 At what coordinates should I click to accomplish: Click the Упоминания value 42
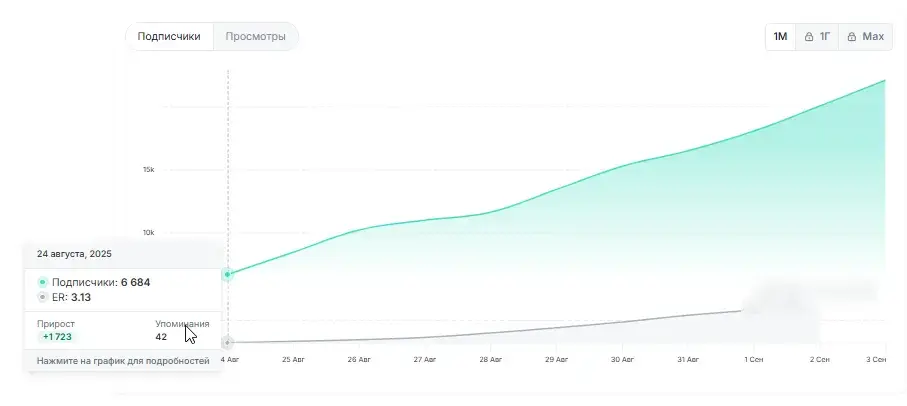(x=161, y=337)
